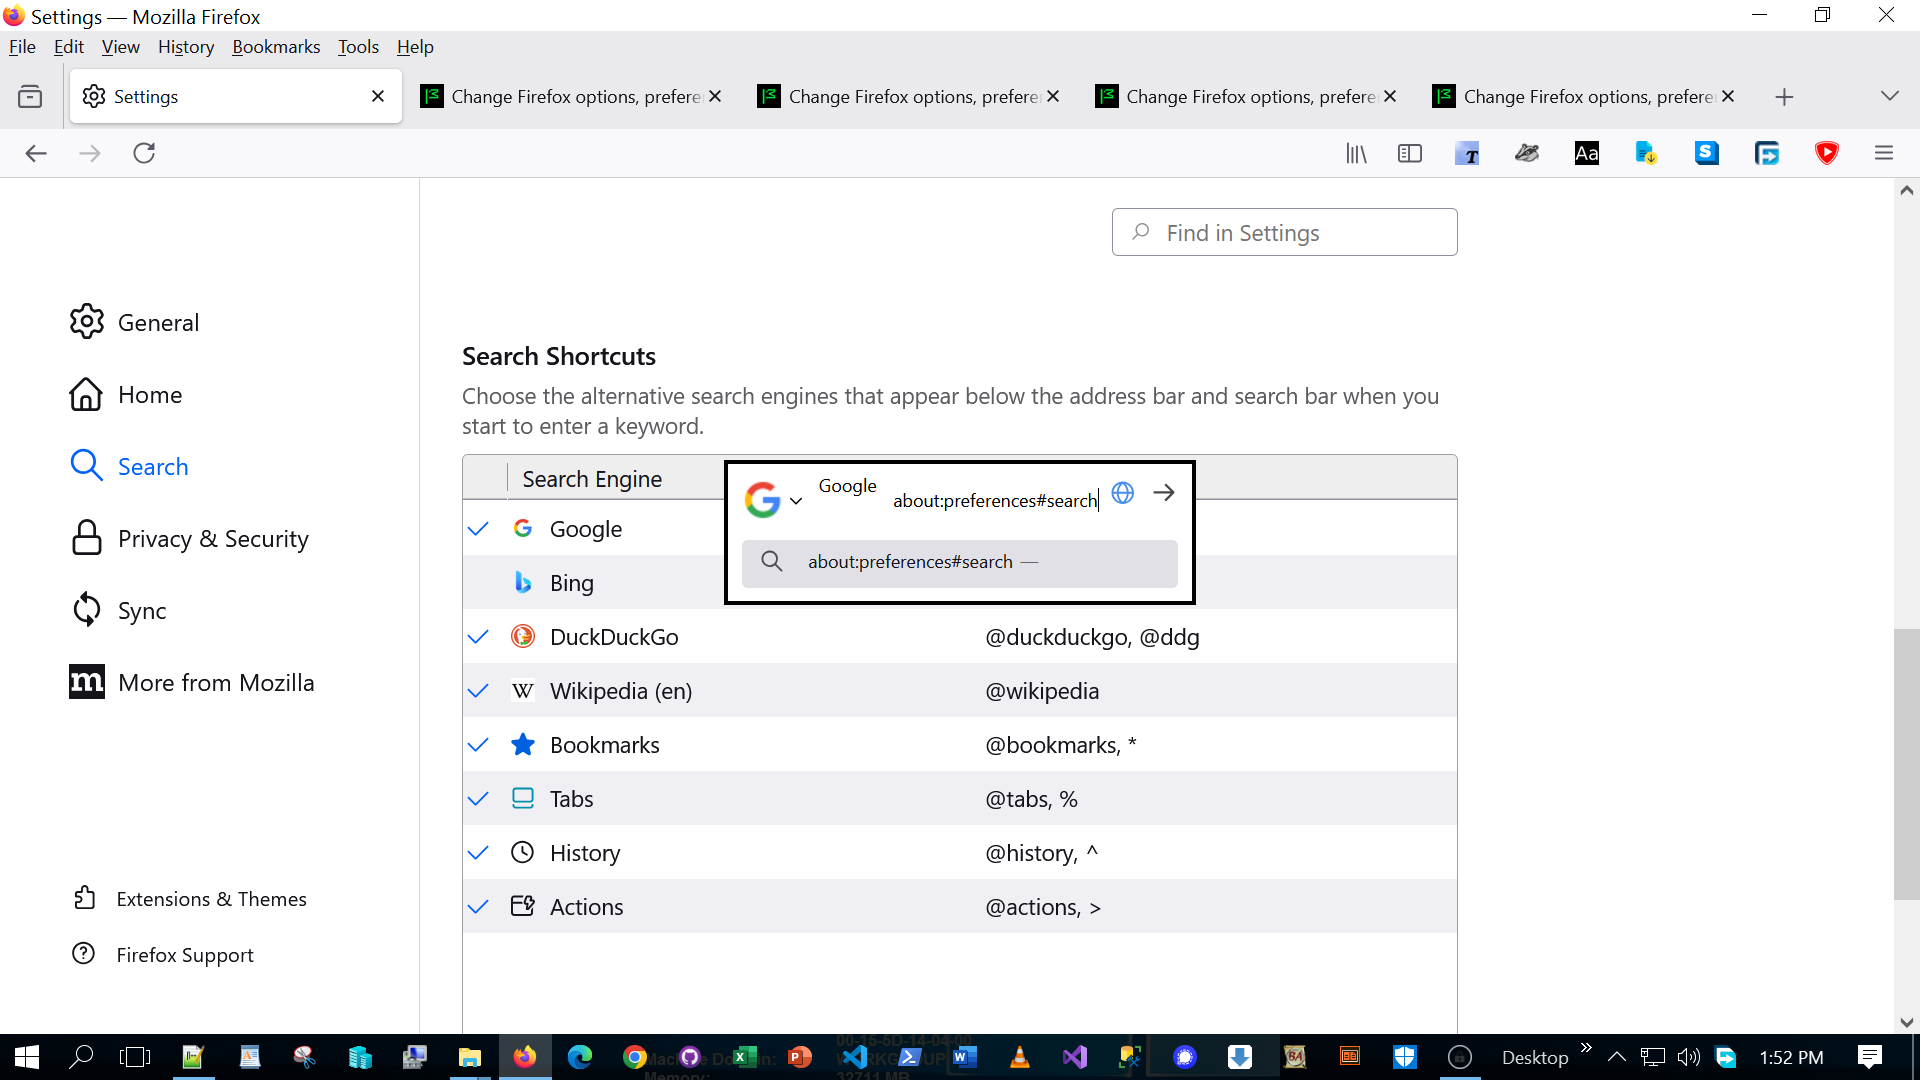Click the red shield extension icon
1920x1080 pixels.
click(x=1827, y=153)
